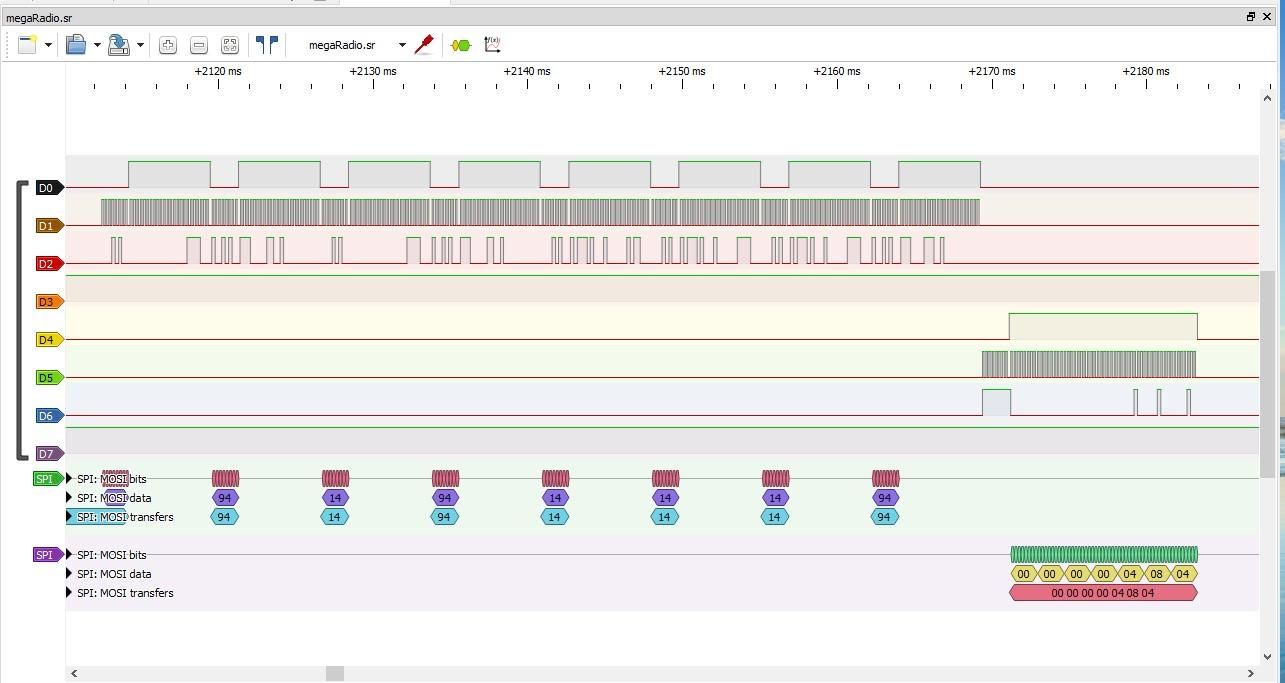Image resolution: width=1285 pixels, height=683 pixels.
Task: Click the zoom-to-fit icon
Action: (x=230, y=45)
